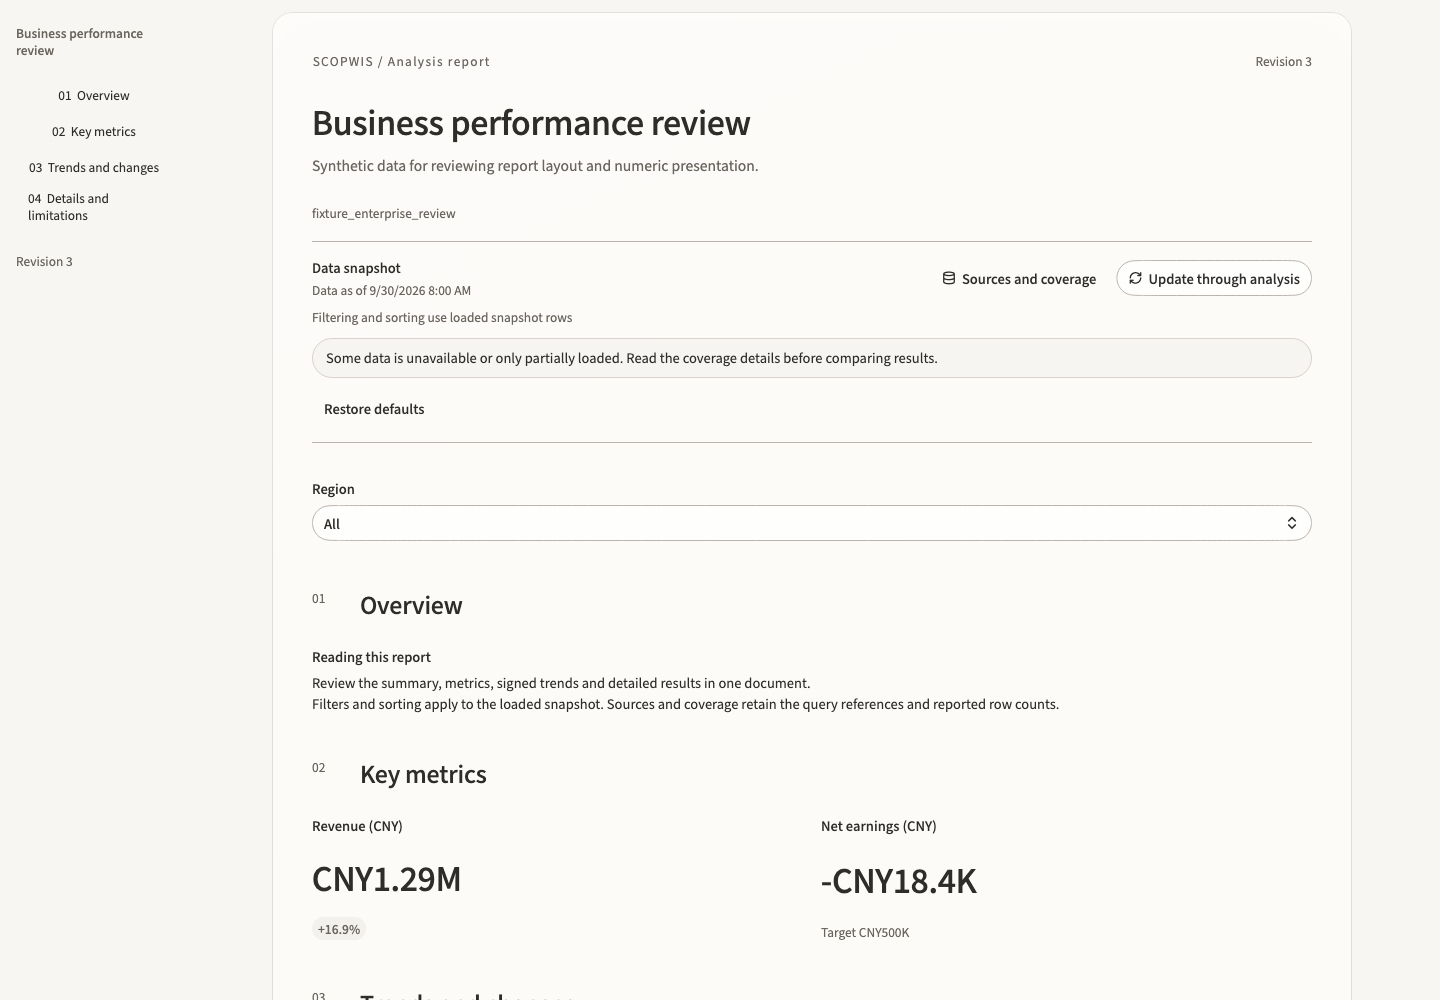Click the partially loaded data warning banner
Viewport: 1440px width, 1000px height.
coord(812,358)
